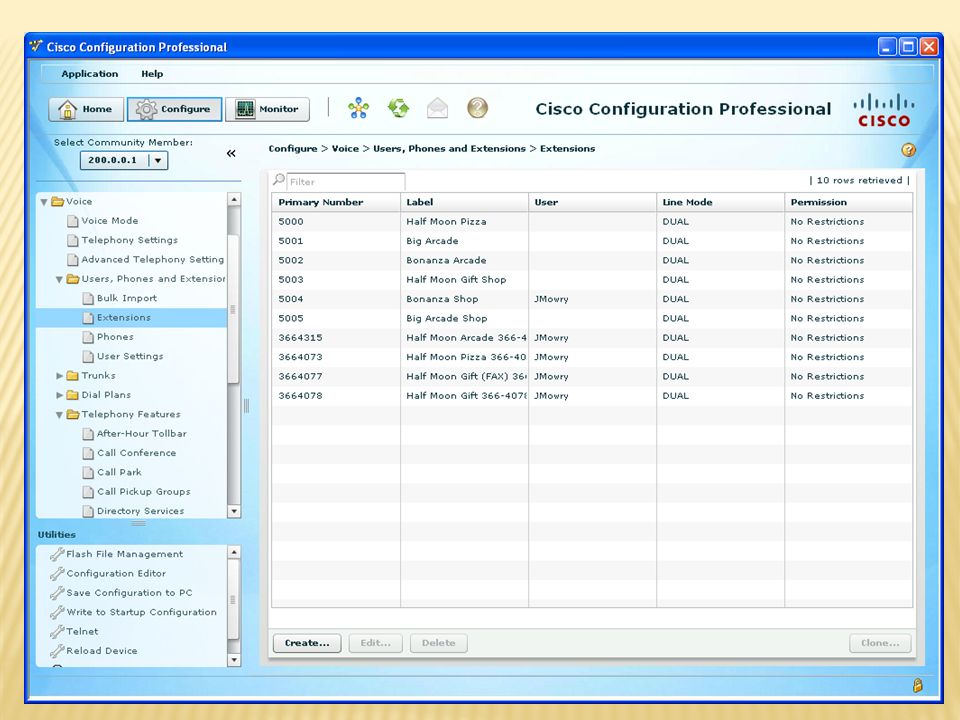
Task: Collapse Users, Phones and Extensions folder
Action: pos(59,279)
